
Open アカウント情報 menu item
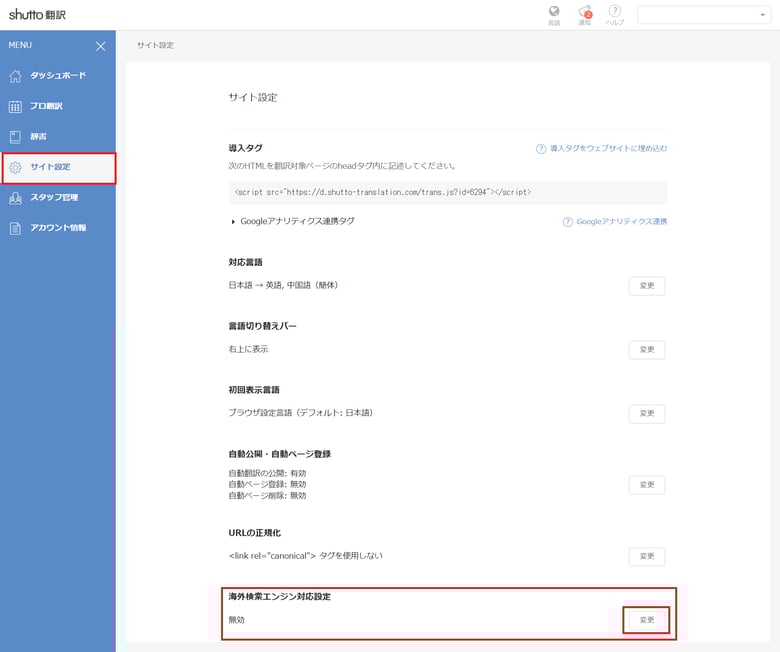tap(58, 228)
